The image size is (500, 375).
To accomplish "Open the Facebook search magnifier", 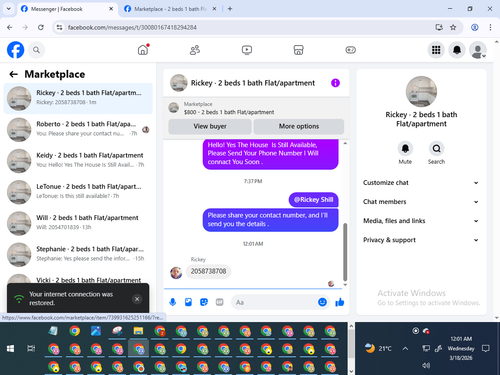I will [x=36, y=50].
